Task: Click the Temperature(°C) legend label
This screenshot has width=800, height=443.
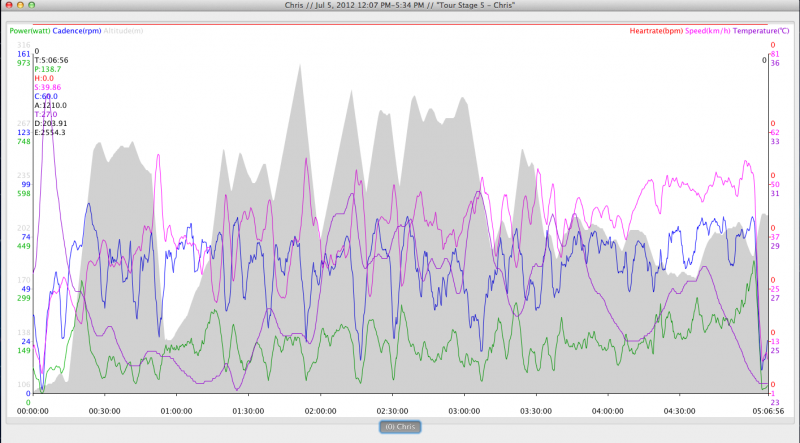Action: [x=763, y=31]
